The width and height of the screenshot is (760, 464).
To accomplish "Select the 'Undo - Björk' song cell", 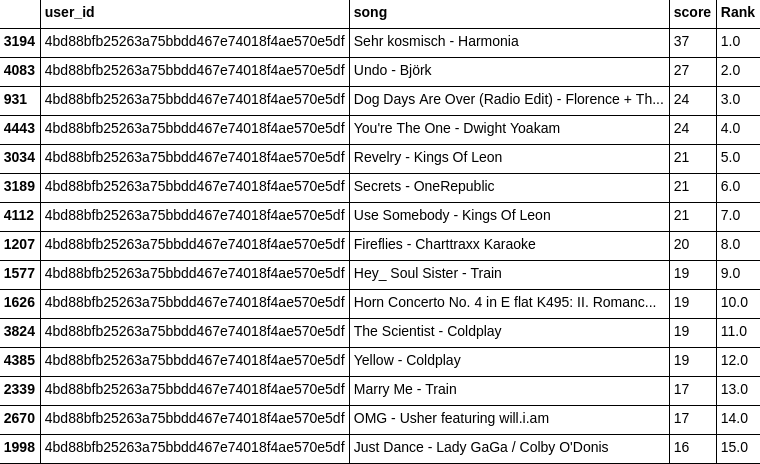I will tap(393, 71).
